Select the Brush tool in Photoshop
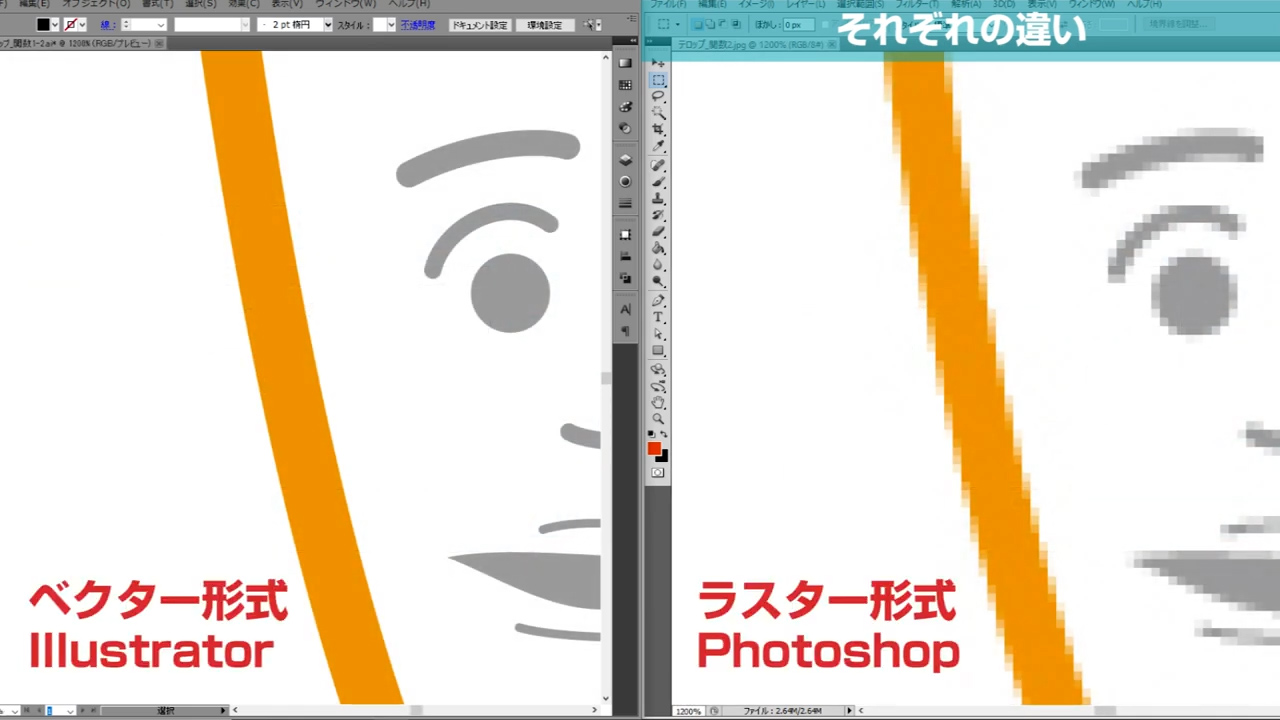The image size is (1280, 720). pos(658,182)
